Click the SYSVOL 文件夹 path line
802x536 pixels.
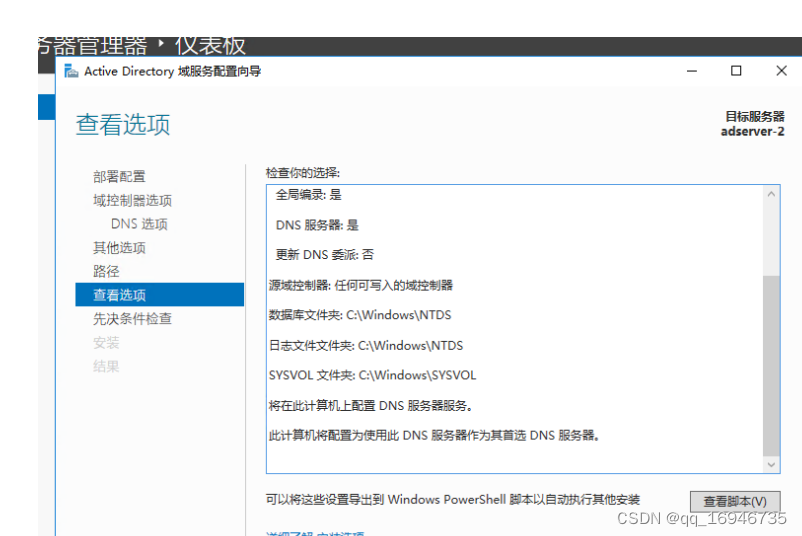(372, 375)
